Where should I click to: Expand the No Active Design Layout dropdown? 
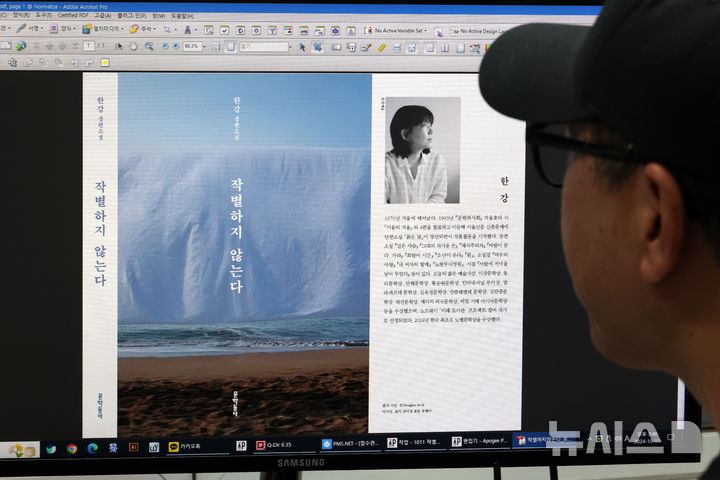click(x=479, y=31)
